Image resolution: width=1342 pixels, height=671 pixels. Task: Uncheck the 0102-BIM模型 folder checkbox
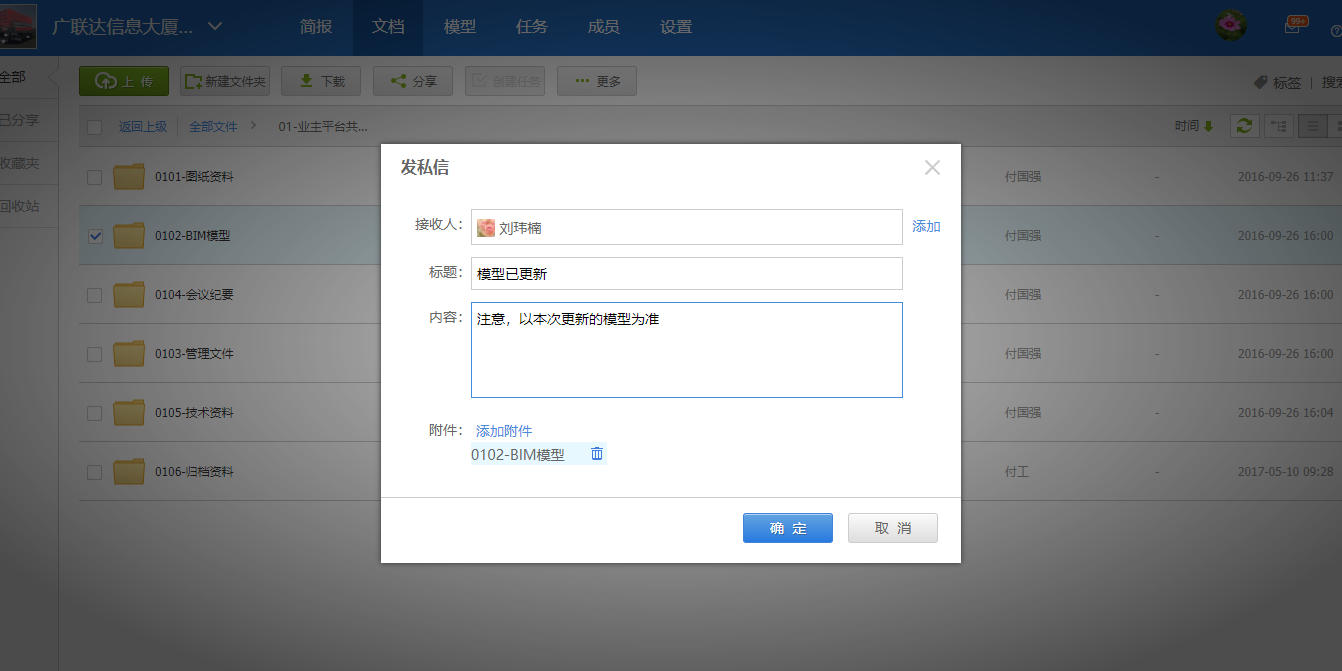click(x=95, y=236)
